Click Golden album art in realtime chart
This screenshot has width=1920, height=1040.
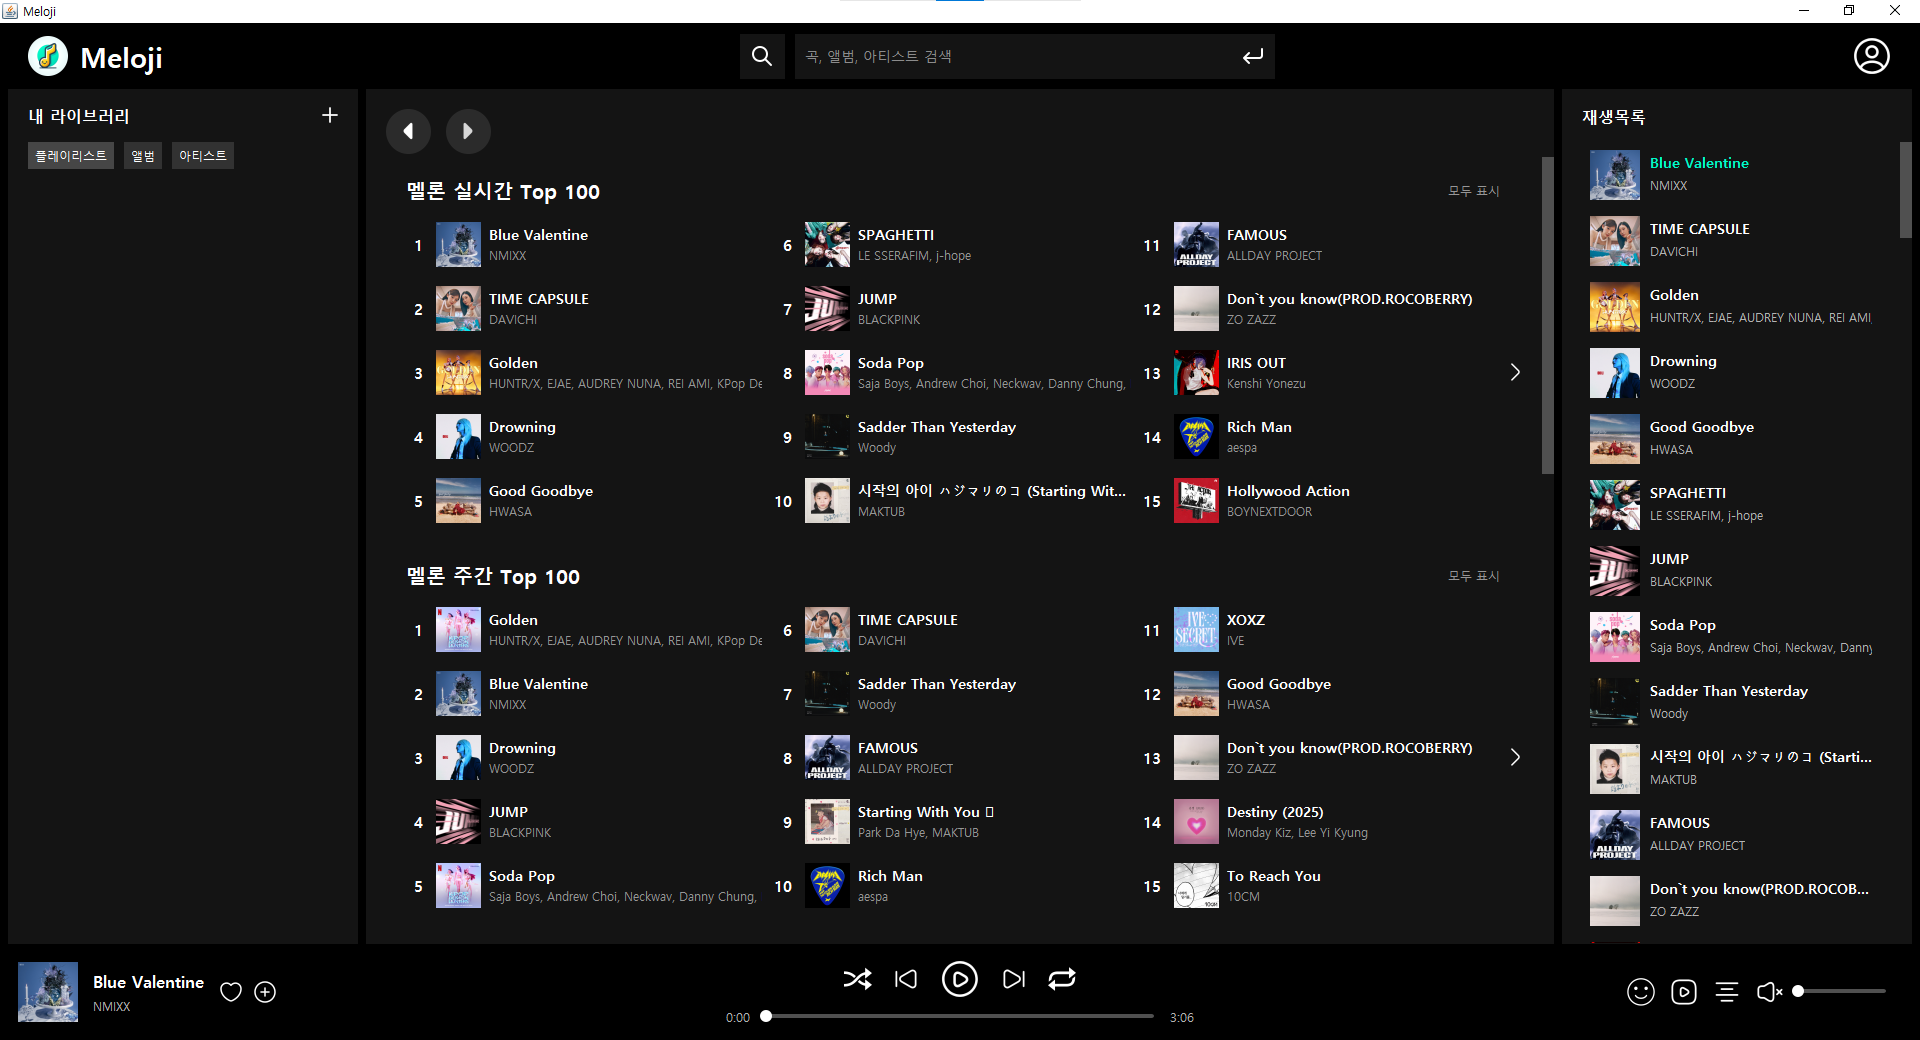pos(458,373)
